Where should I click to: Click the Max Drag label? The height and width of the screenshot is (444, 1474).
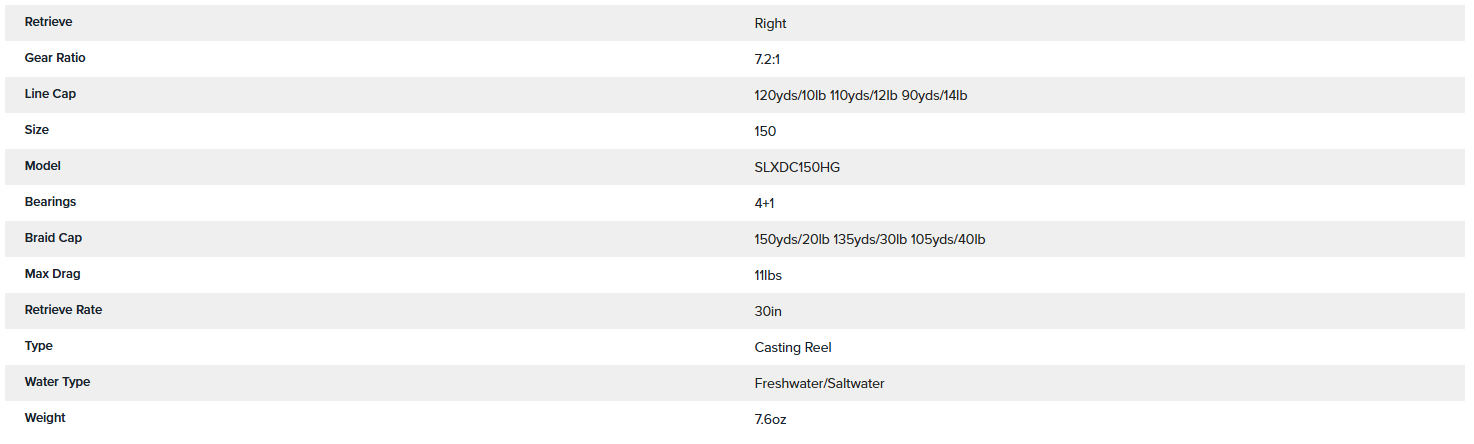coord(52,274)
